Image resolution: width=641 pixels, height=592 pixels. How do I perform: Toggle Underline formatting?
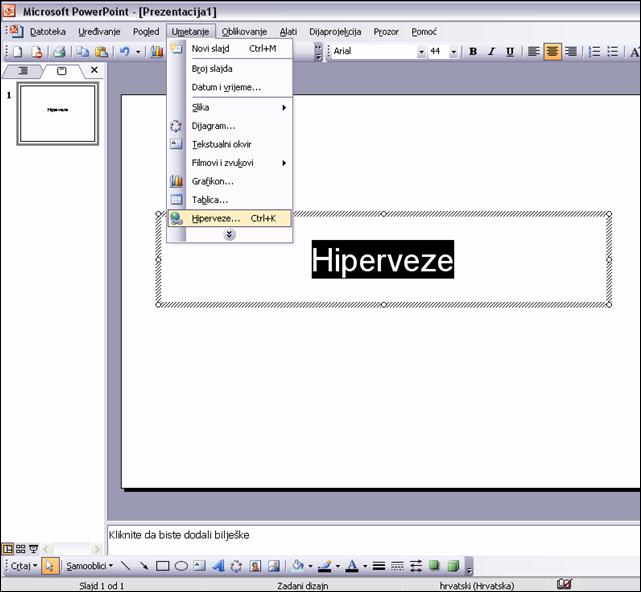tap(510, 52)
